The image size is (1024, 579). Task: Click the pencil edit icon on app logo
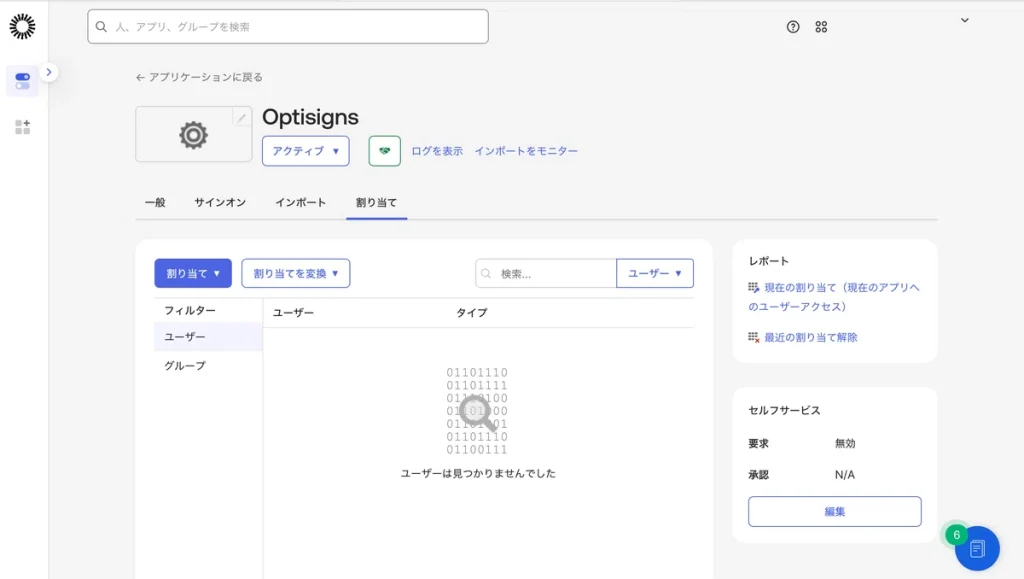pos(241,118)
